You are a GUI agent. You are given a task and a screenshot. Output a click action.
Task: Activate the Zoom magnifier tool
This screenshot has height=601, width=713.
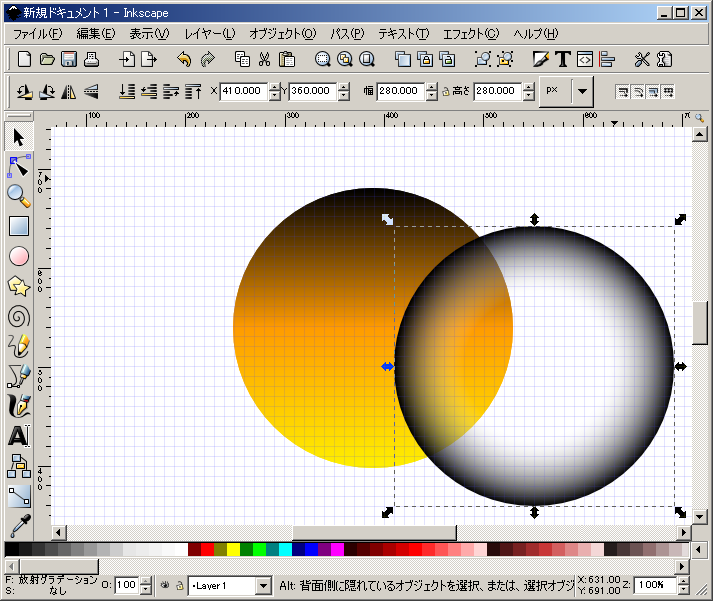(x=19, y=196)
